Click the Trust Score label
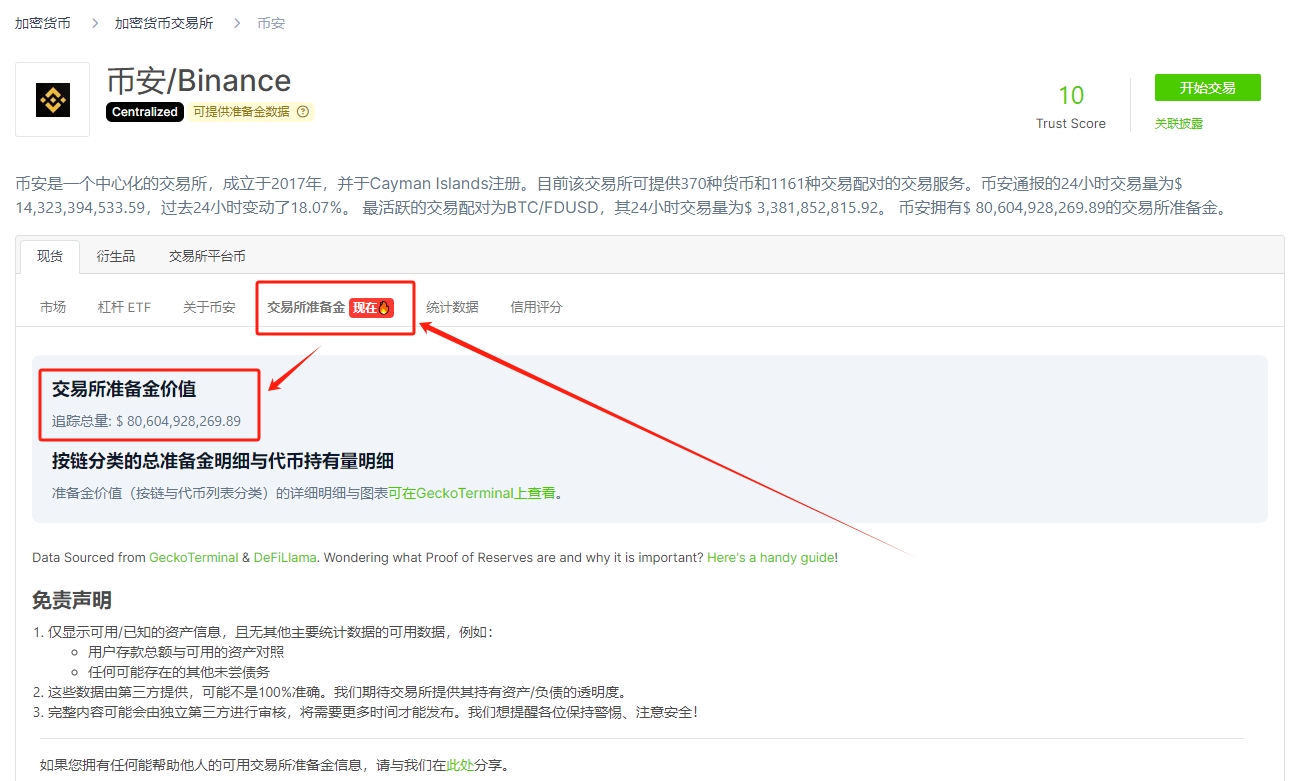1309x781 pixels. coord(1071,124)
